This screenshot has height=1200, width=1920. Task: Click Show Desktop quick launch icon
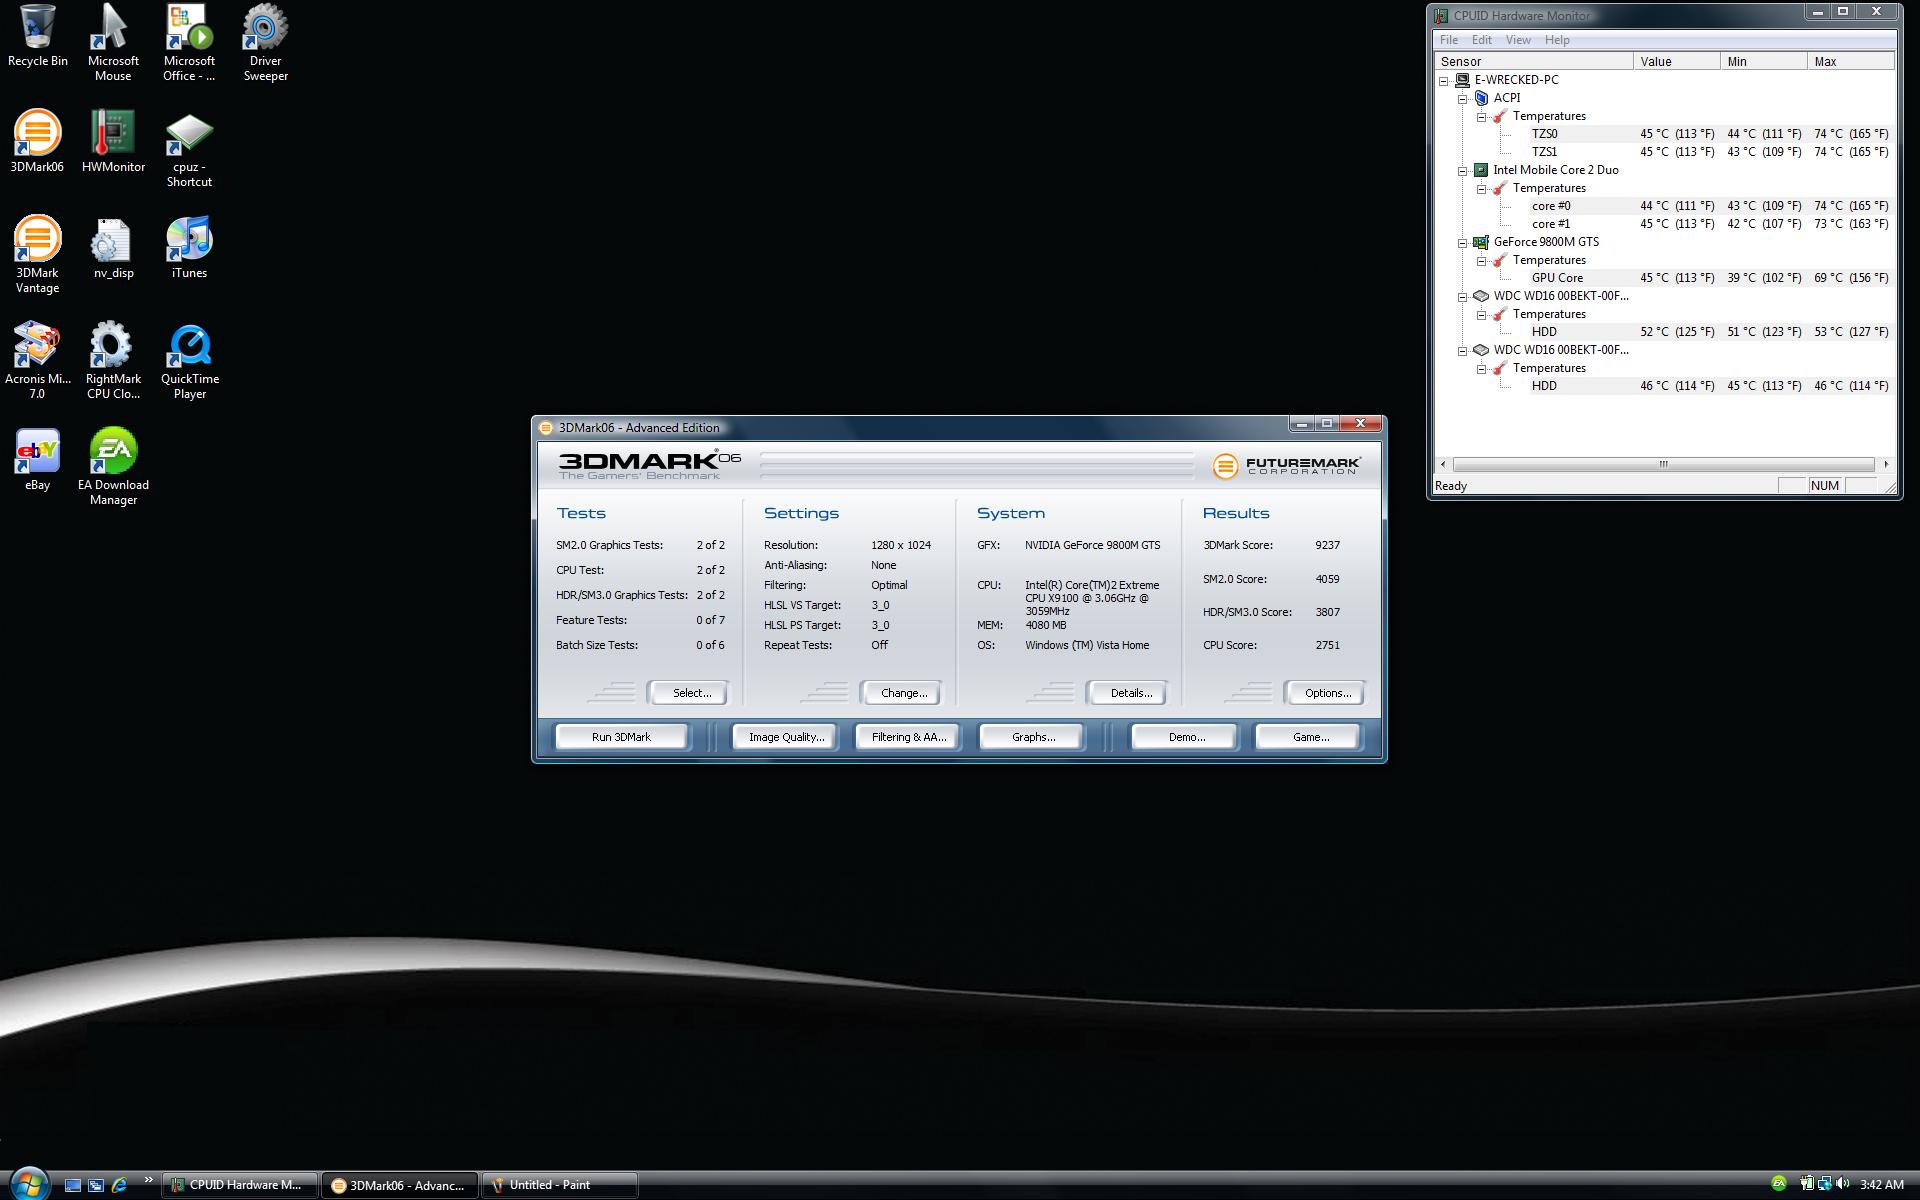(x=72, y=1185)
